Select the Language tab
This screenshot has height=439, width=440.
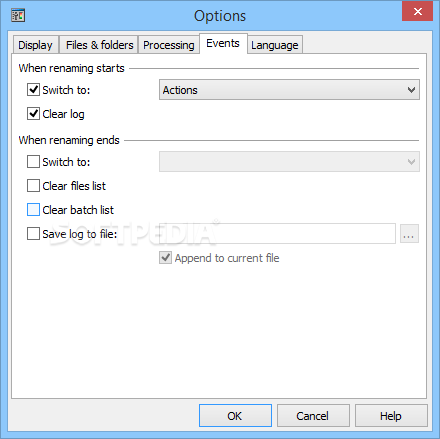click(275, 45)
